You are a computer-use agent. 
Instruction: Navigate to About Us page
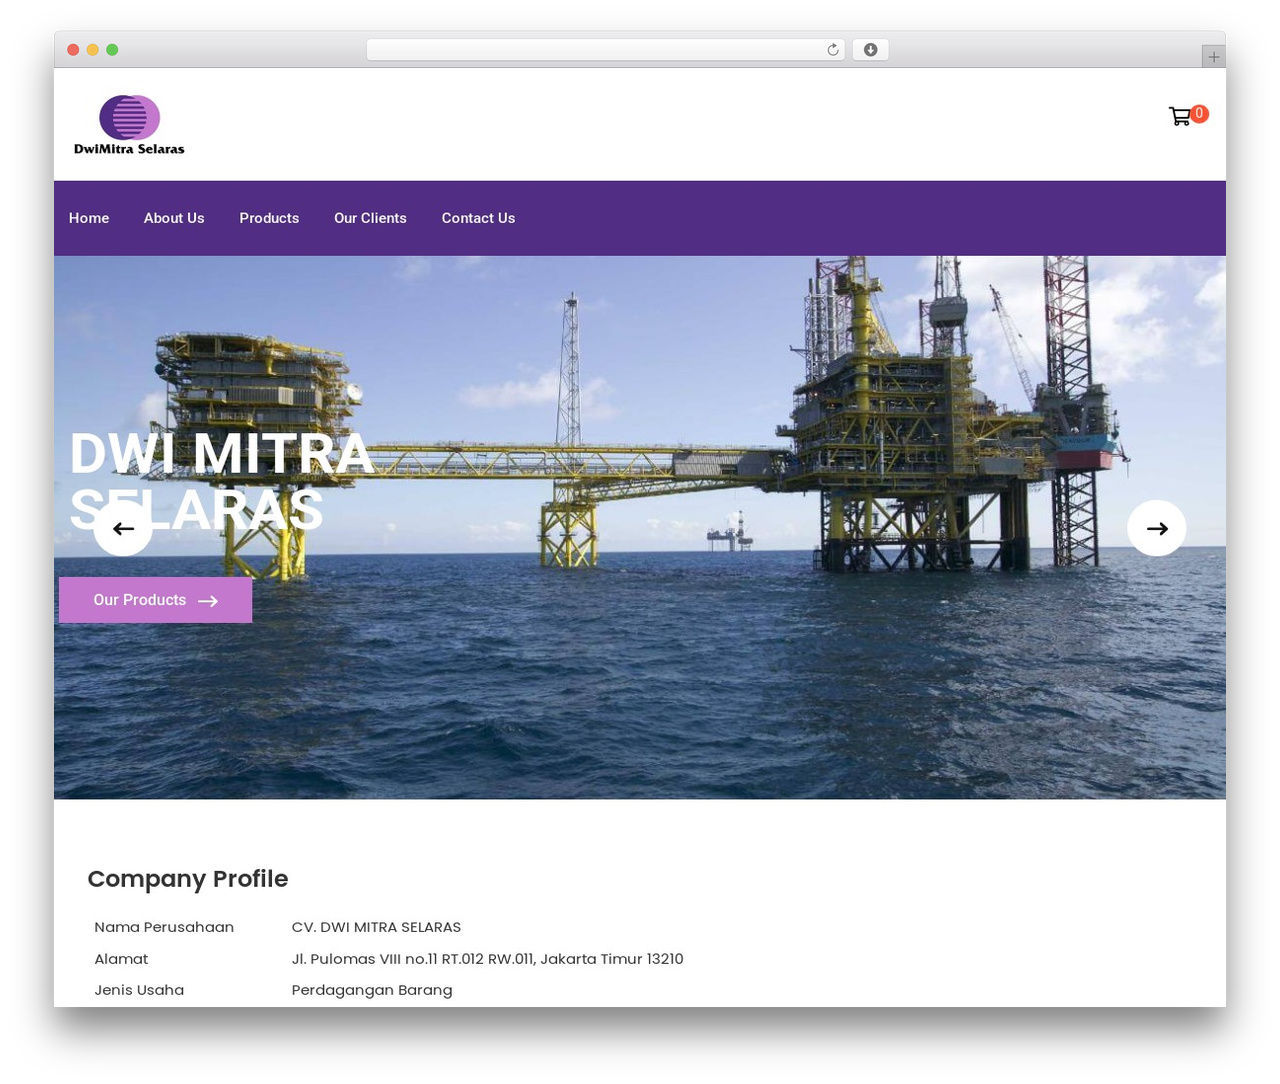174,218
